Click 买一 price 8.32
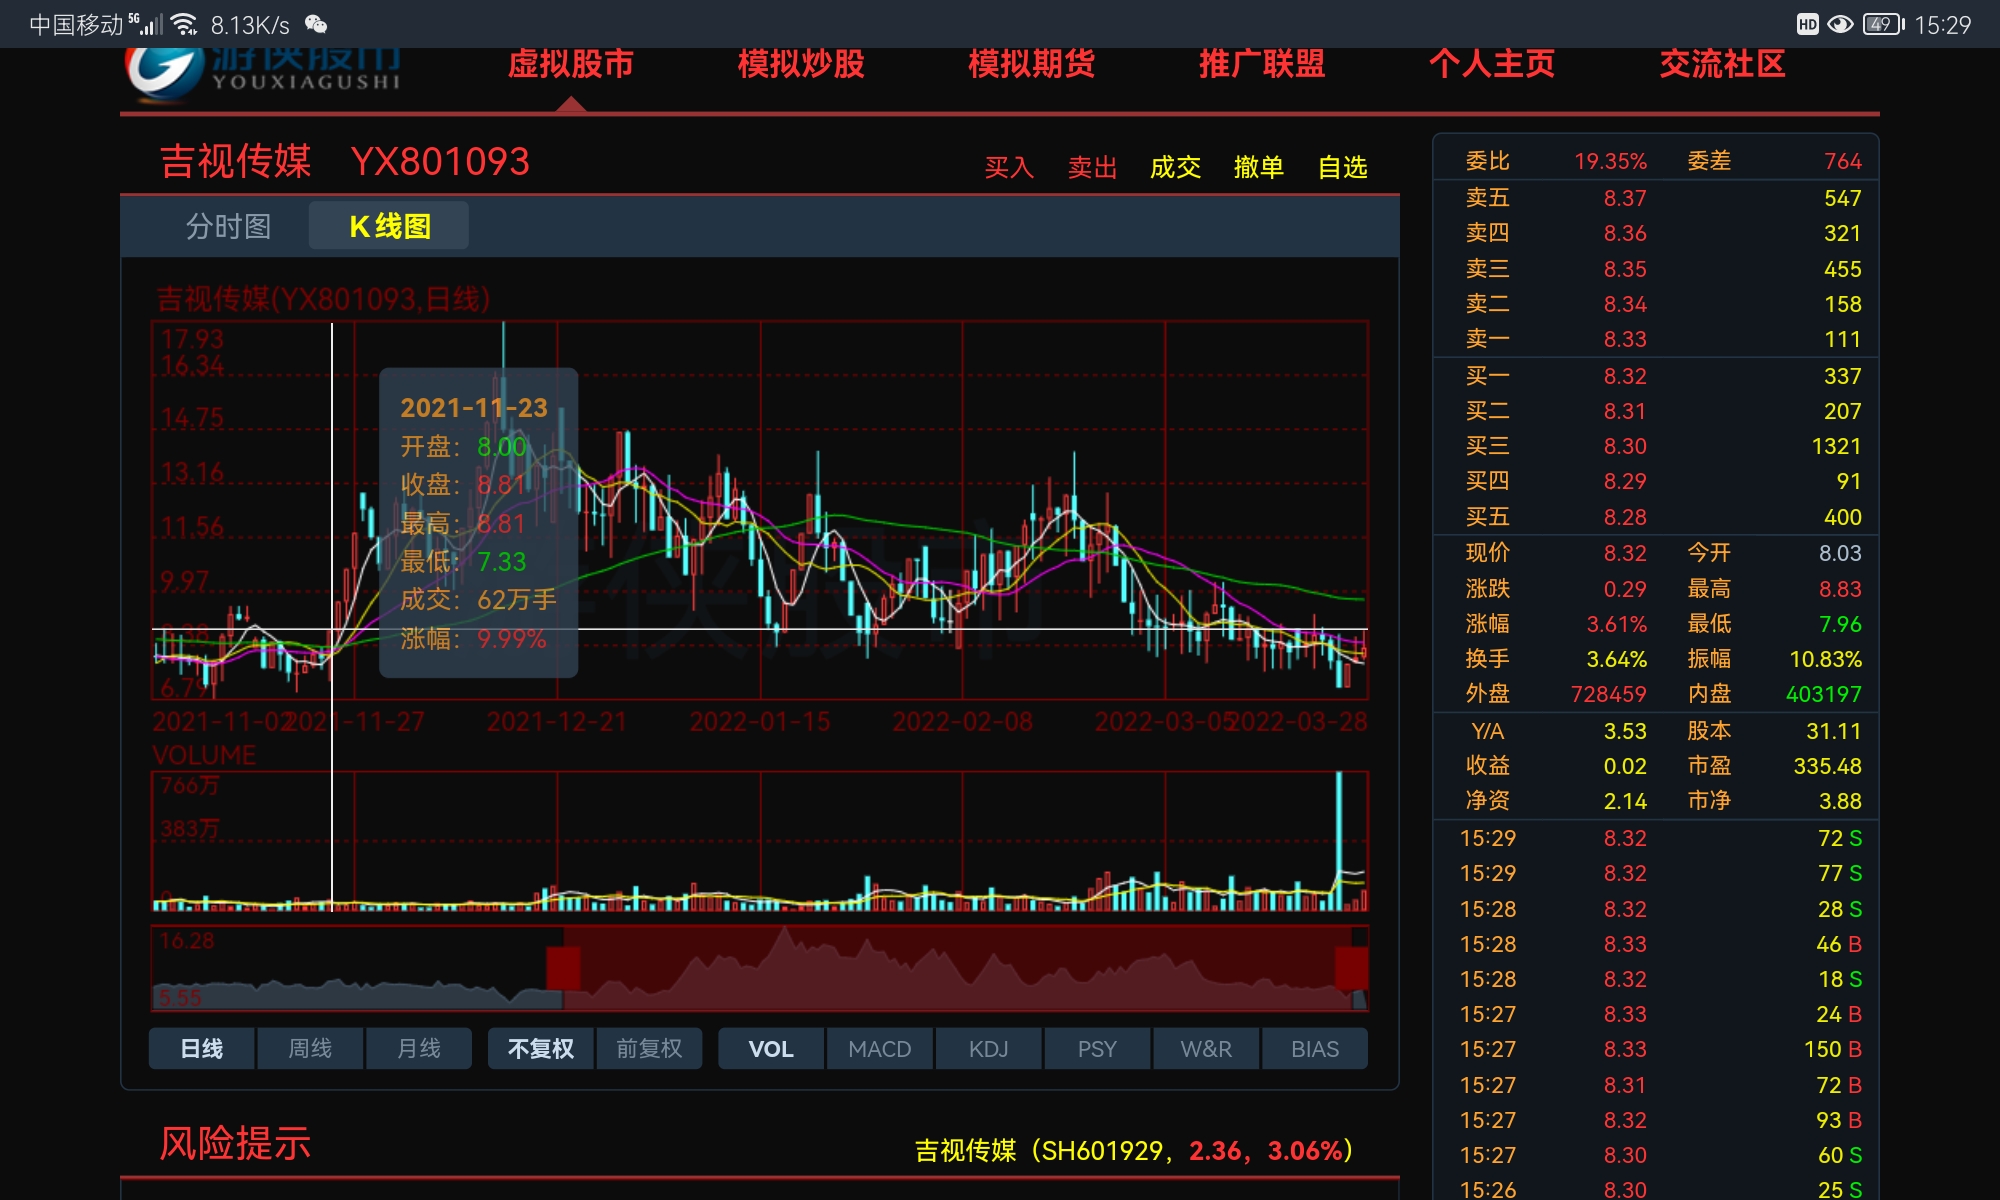Image resolution: width=2000 pixels, height=1200 pixels. [1625, 376]
